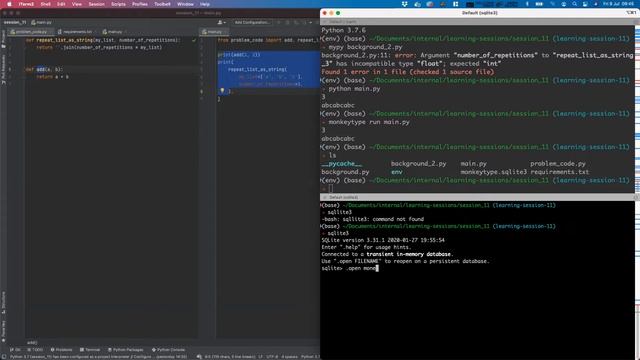Click the Default (sqlite3) window title

pyautogui.click(x=480, y=13)
